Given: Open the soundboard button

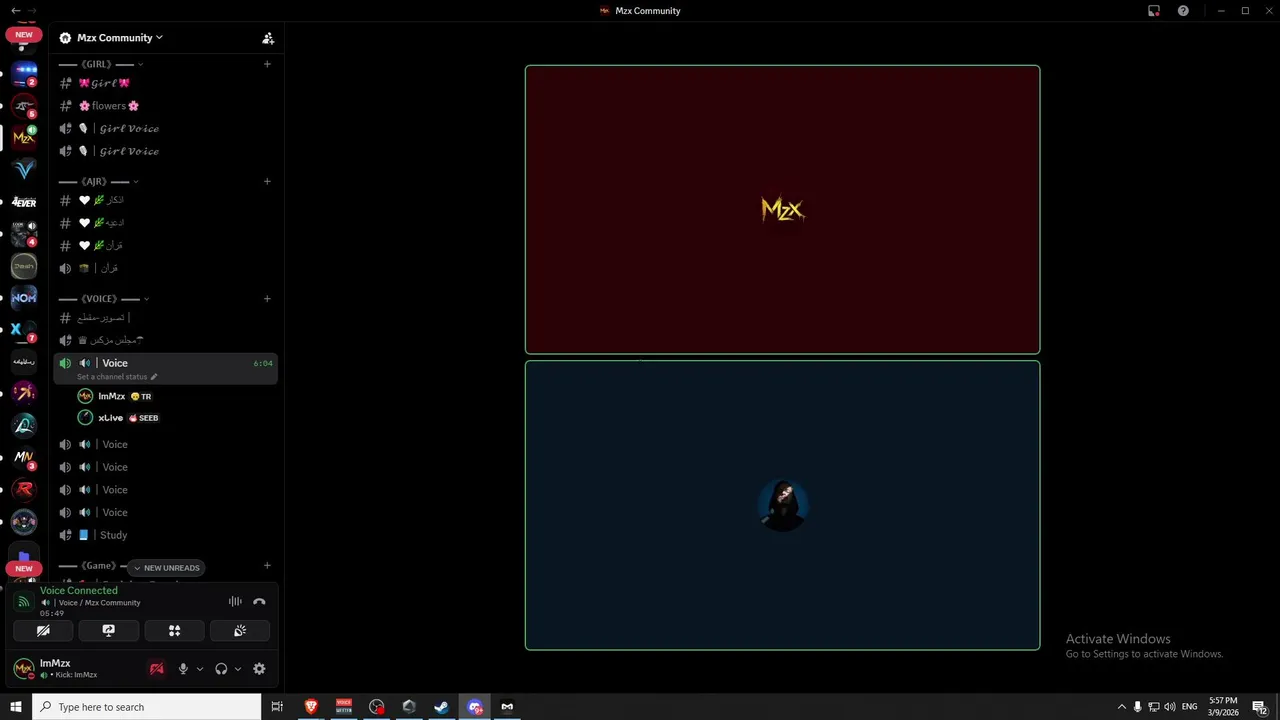Looking at the screenshot, I should [x=240, y=631].
